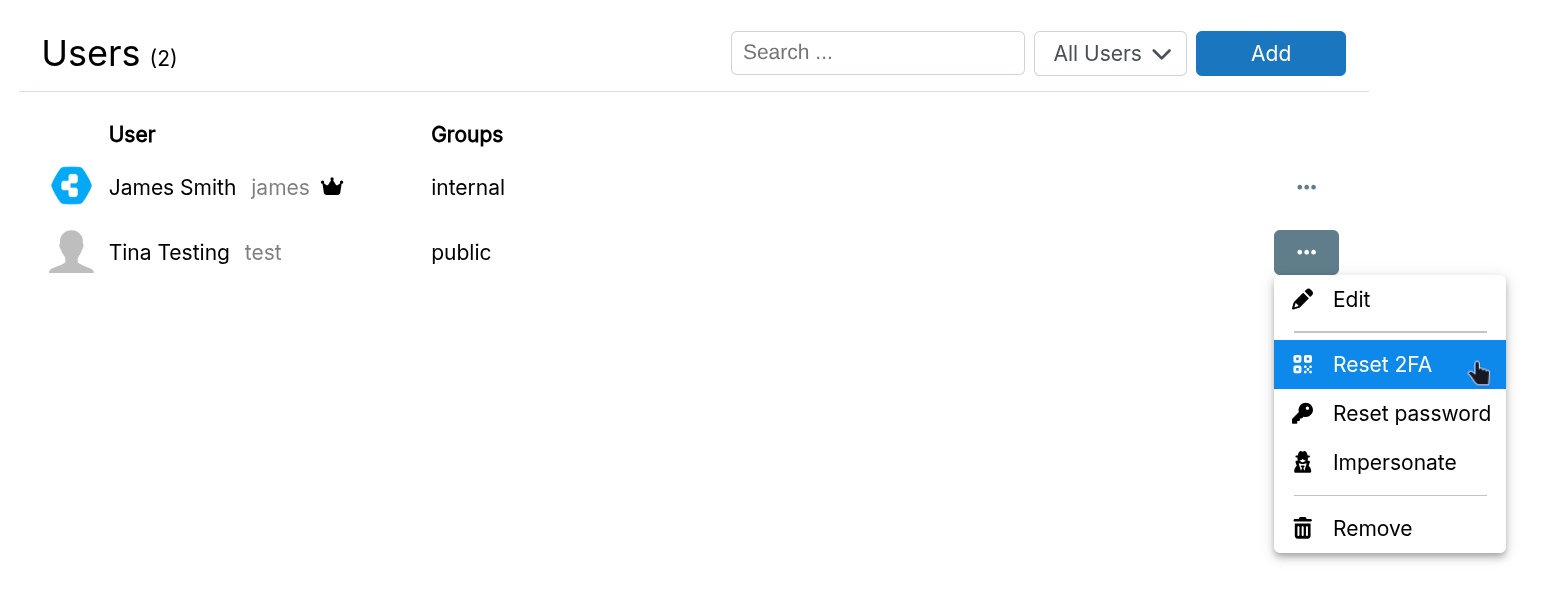The height and width of the screenshot is (612, 1544).
Task: Click Tina Testing's gray silhouette avatar
Action: 71,252
